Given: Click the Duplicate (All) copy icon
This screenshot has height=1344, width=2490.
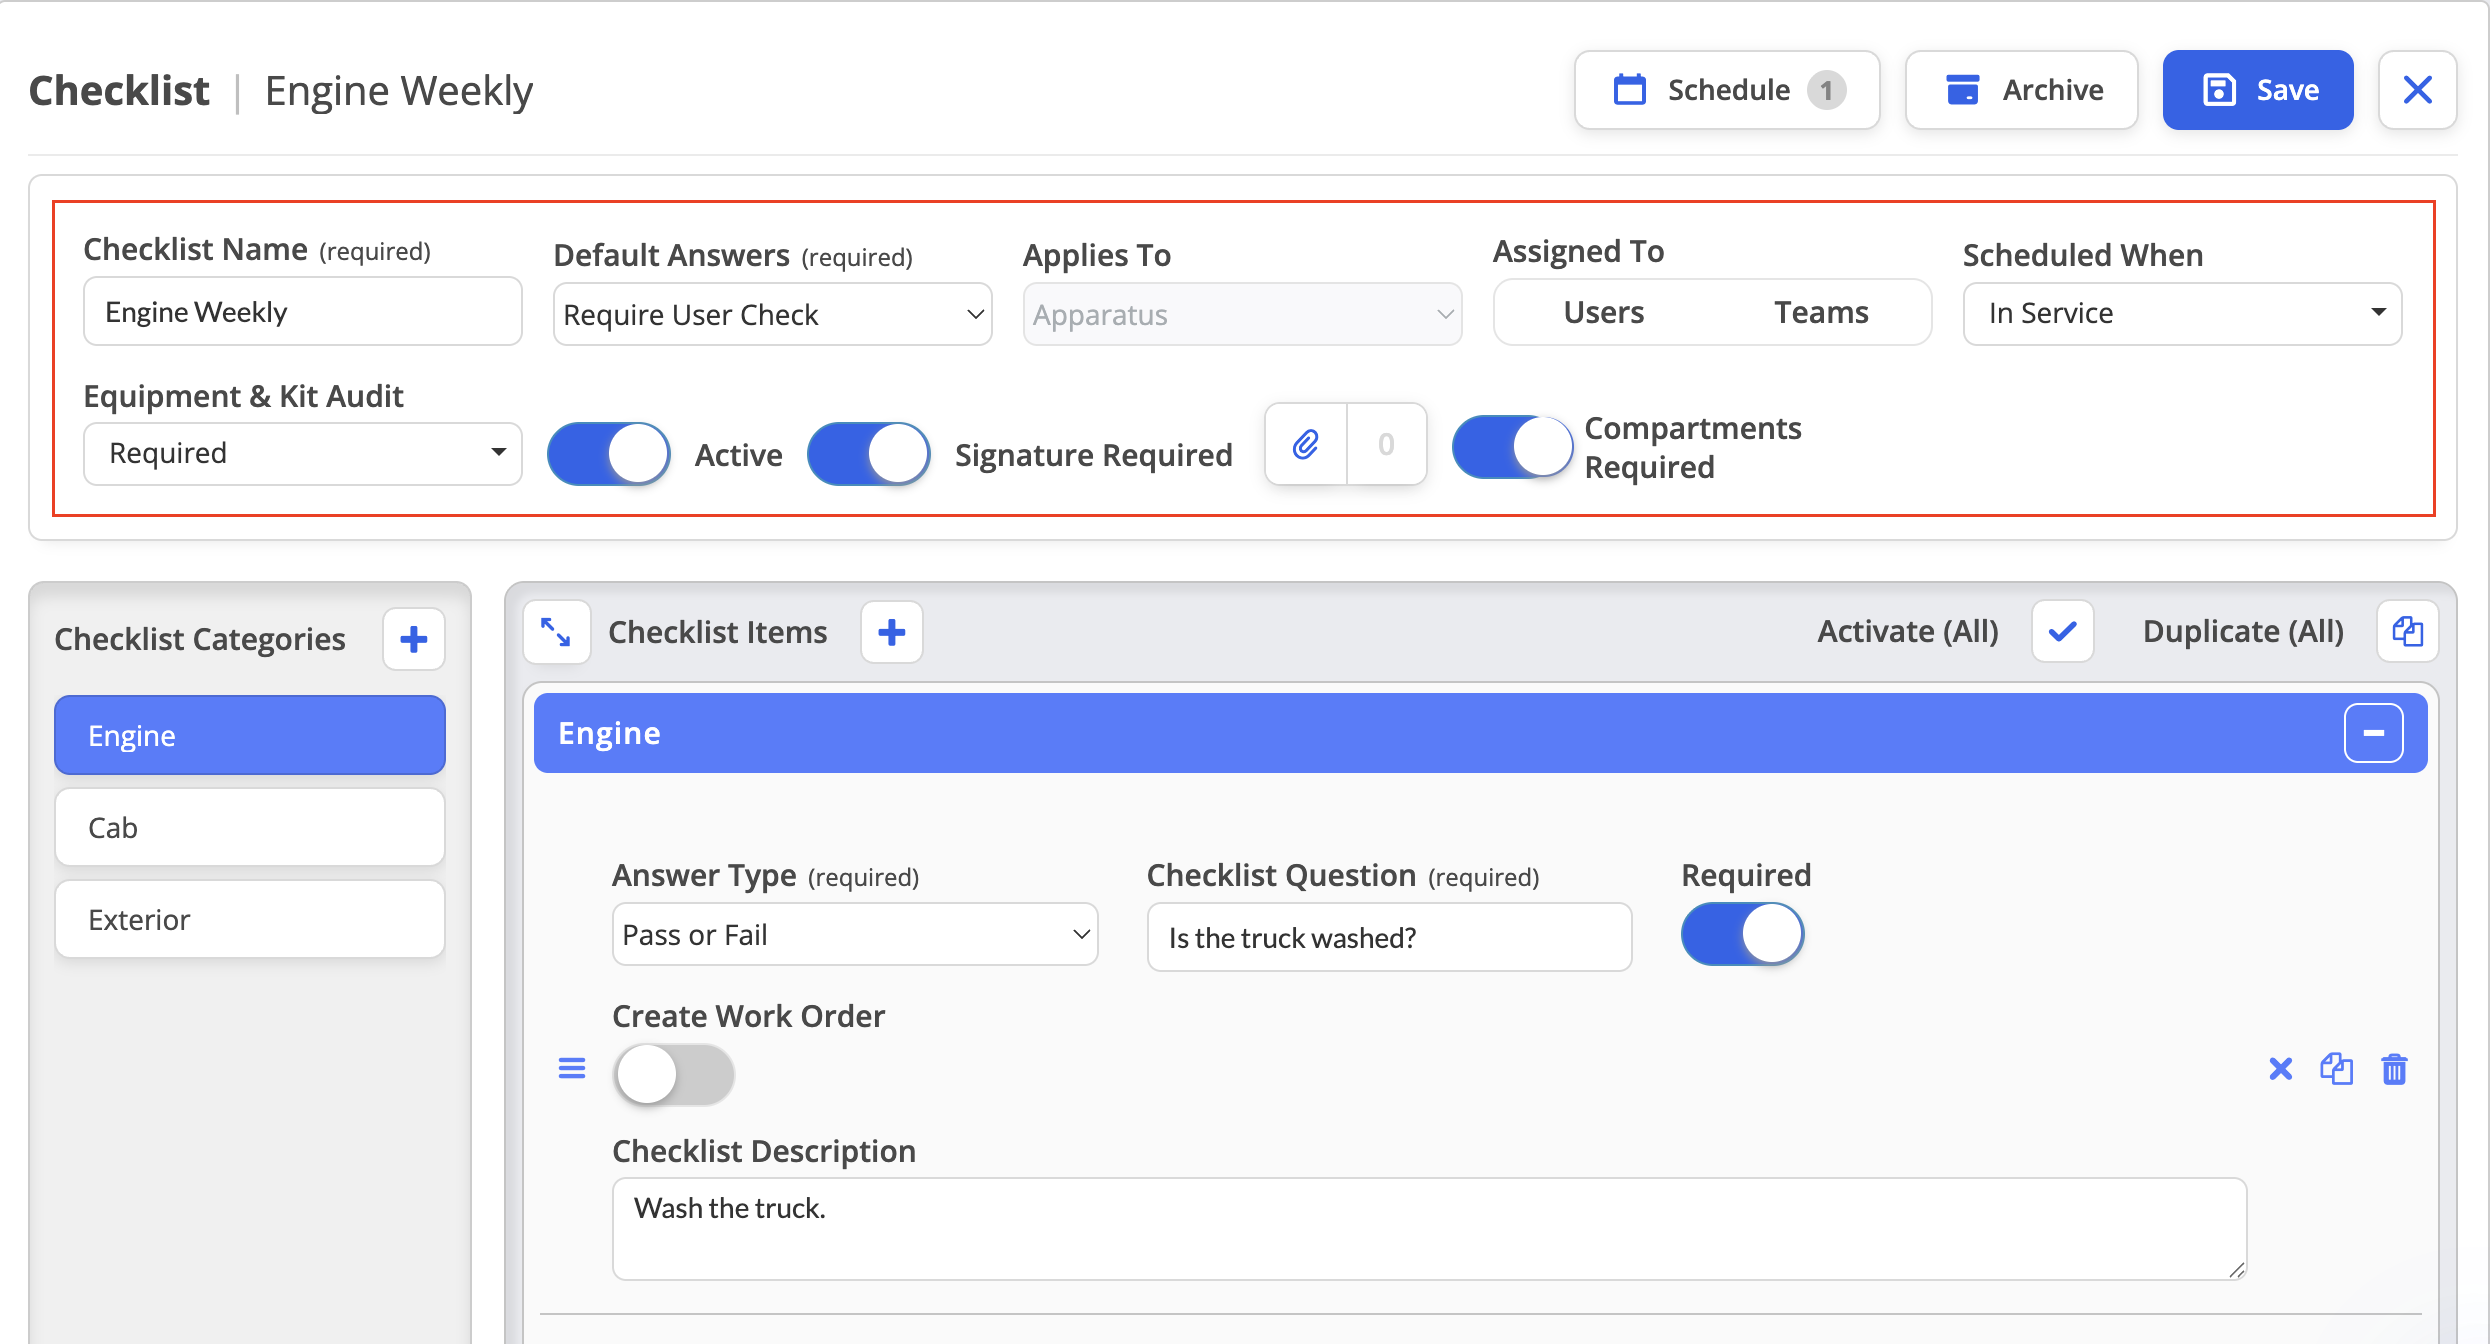Looking at the screenshot, I should (x=2407, y=632).
